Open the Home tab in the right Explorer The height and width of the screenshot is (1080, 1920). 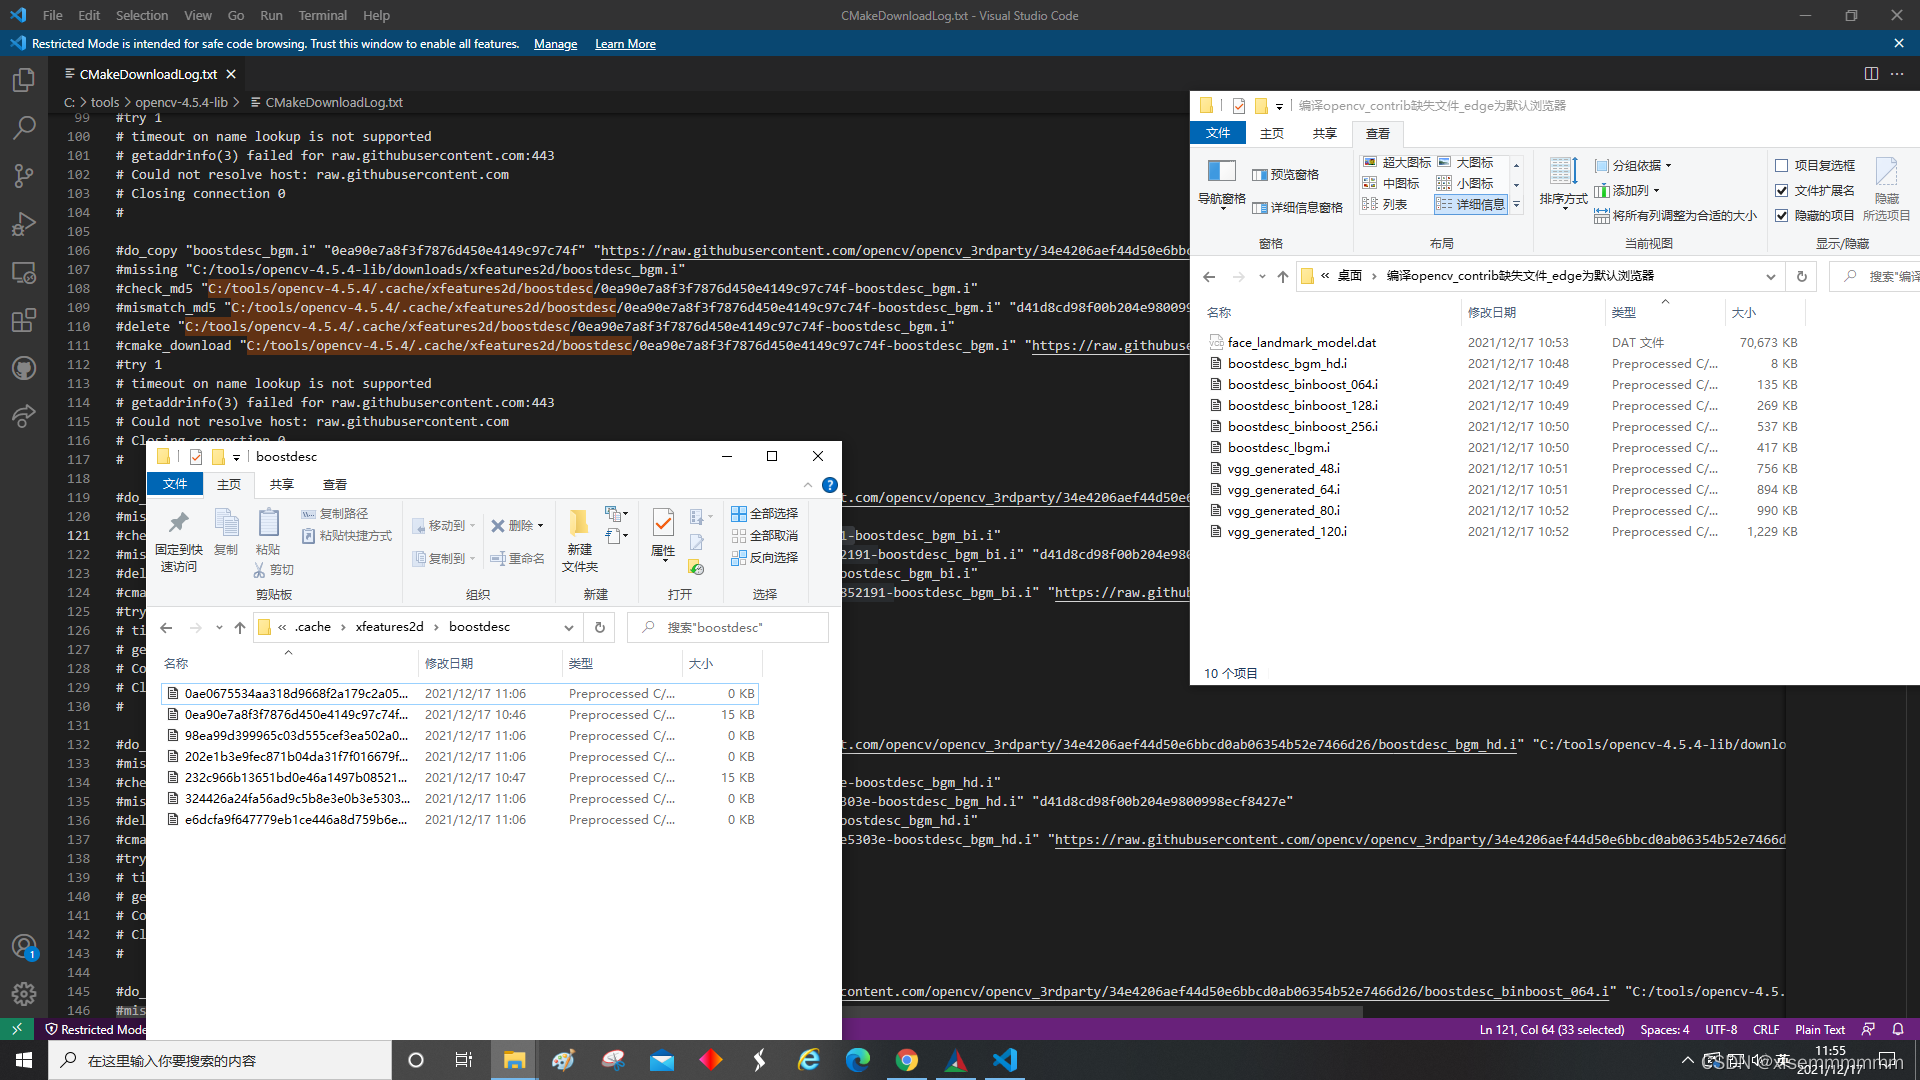coord(1272,133)
